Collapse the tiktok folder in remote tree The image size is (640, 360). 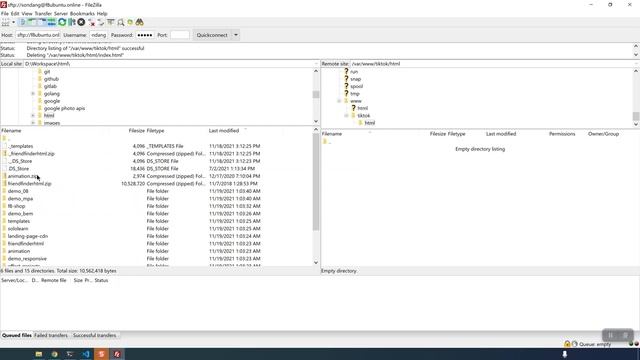point(346,116)
